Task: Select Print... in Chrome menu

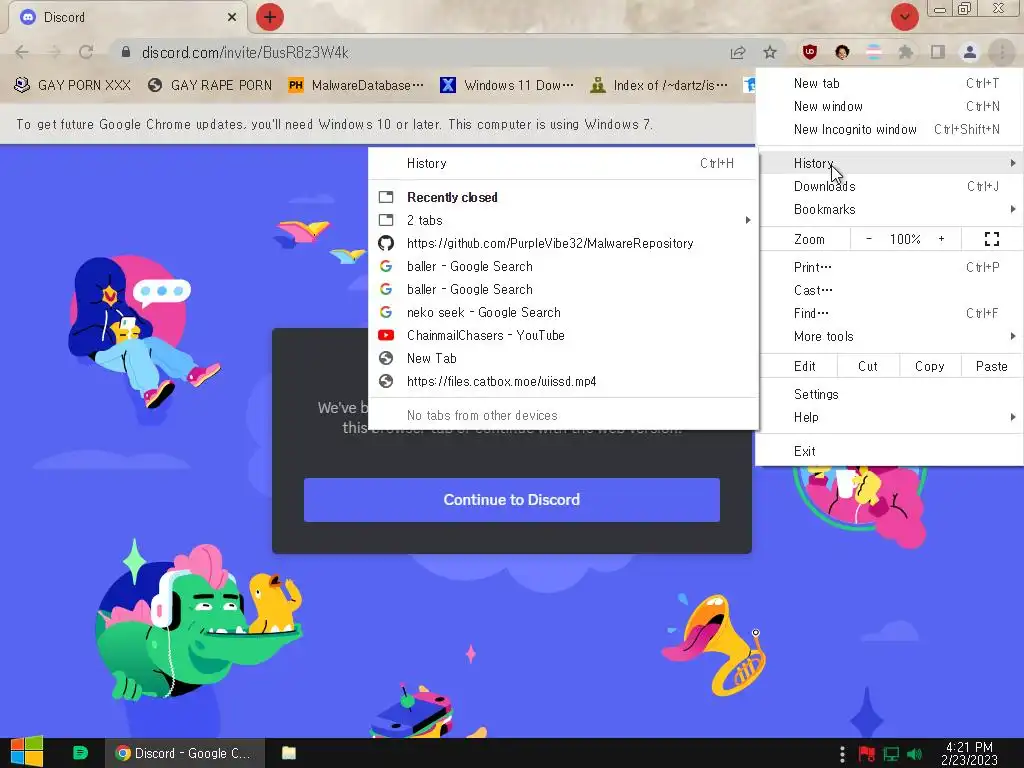Action: [x=889, y=267]
